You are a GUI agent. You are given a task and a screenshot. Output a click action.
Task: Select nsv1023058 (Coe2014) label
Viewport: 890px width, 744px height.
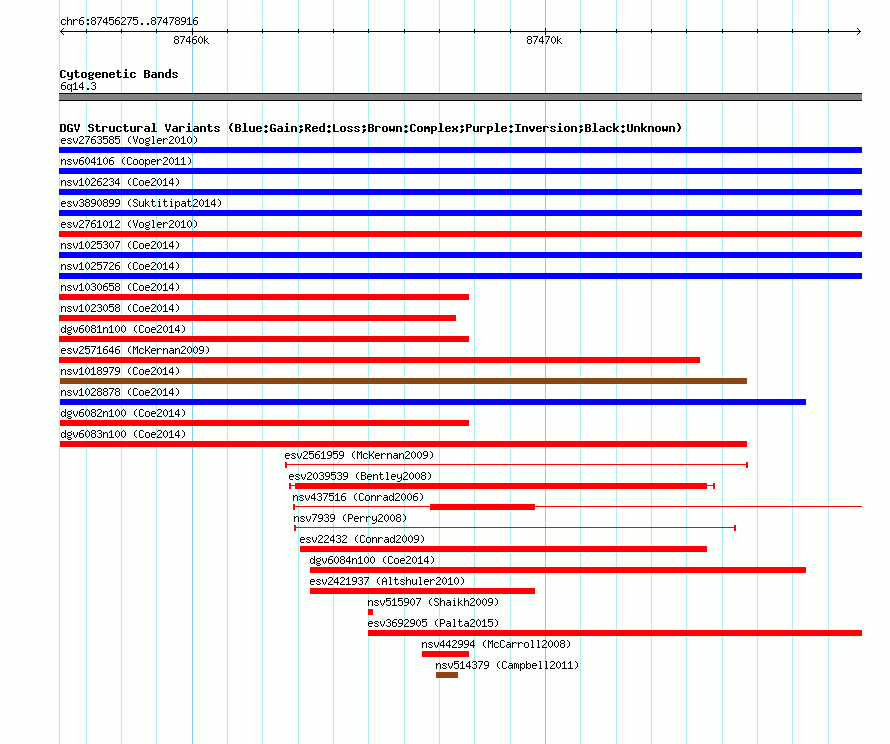[x=120, y=308]
